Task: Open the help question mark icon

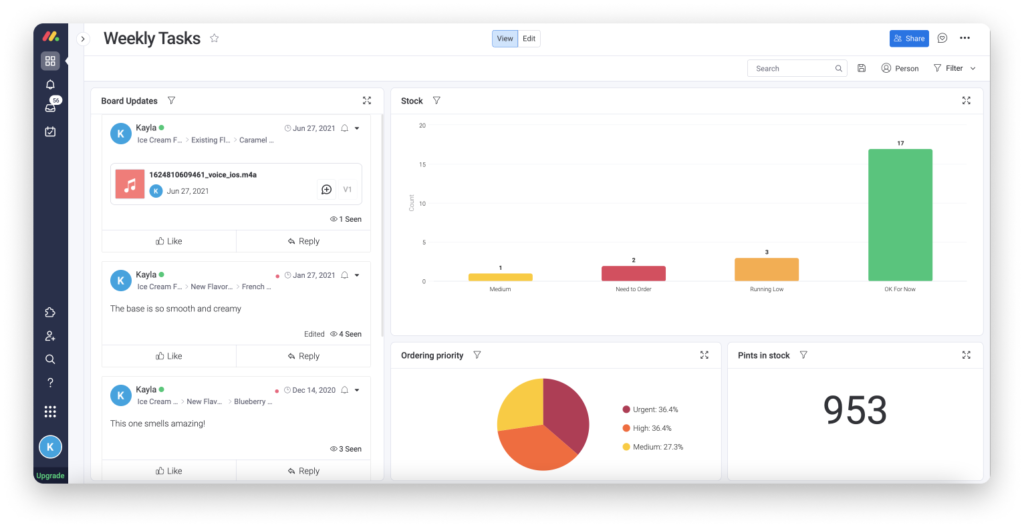Action: [x=50, y=383]
